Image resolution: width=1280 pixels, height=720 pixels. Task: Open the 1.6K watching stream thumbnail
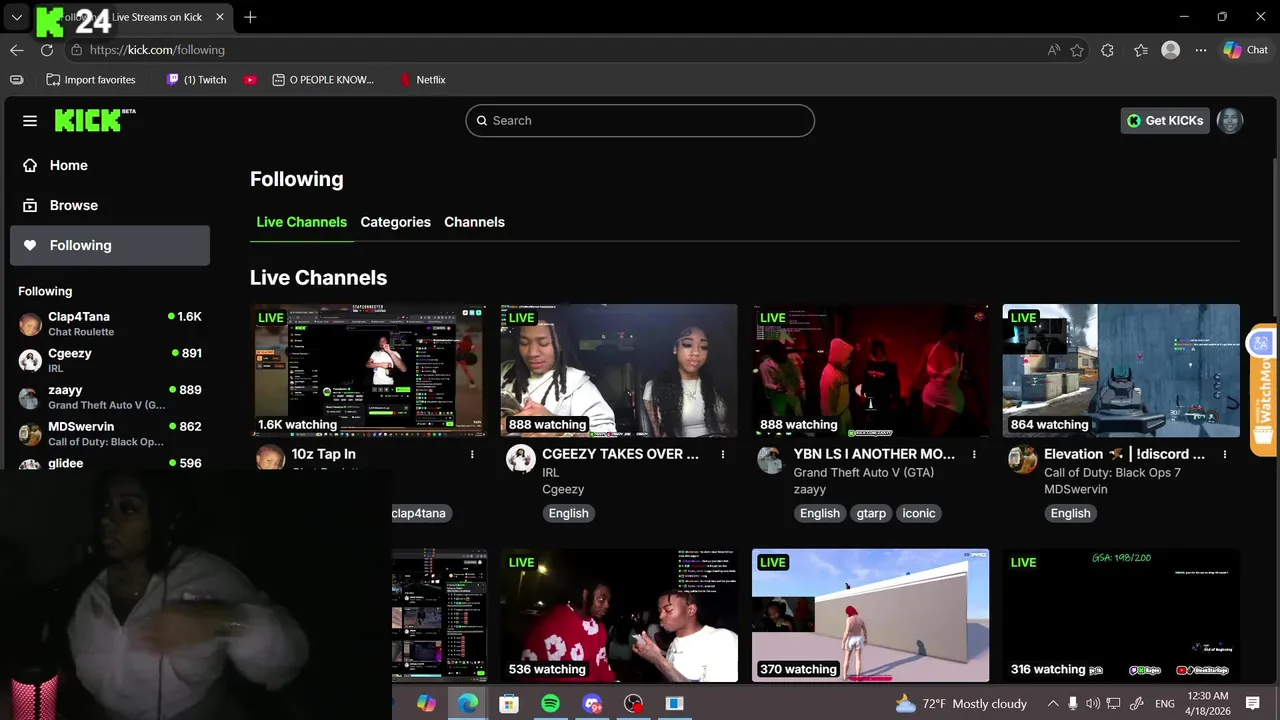(x=368, y=371)
